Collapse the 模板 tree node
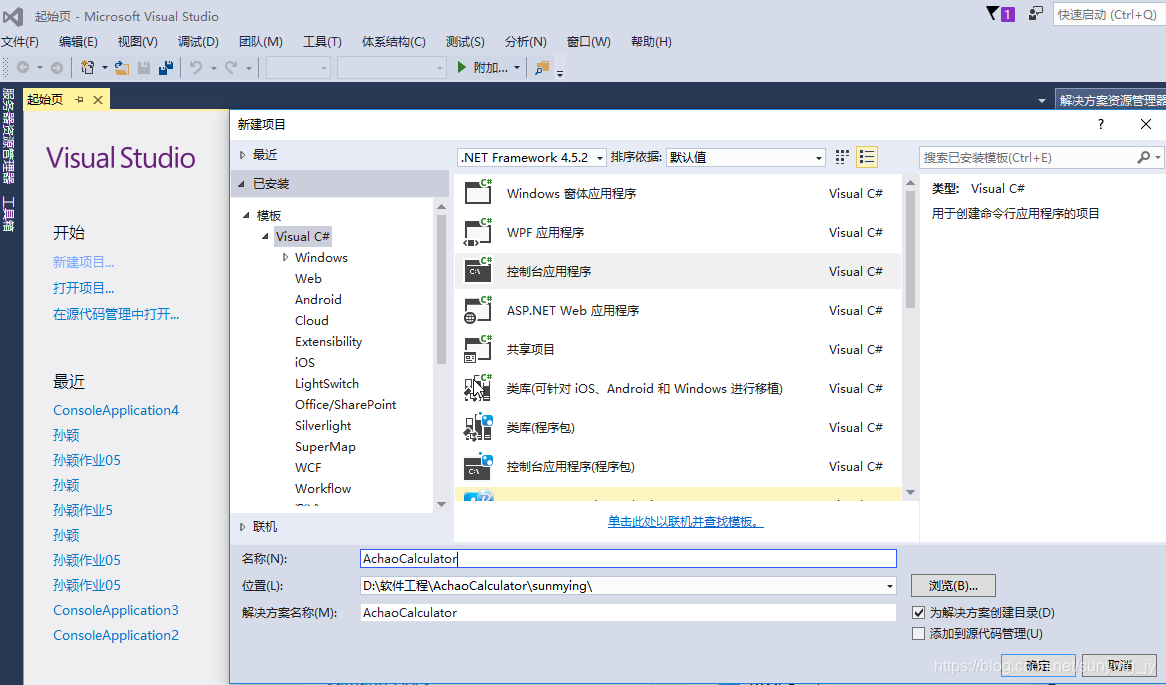This screenshot has height=685, width=1166. click(246, 215)
